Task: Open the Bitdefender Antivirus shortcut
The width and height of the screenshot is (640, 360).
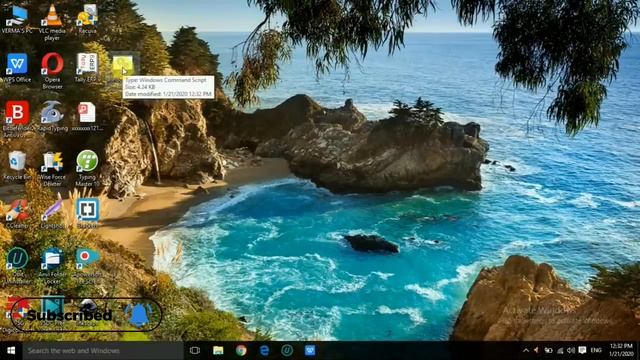Action: pos(17,119)
